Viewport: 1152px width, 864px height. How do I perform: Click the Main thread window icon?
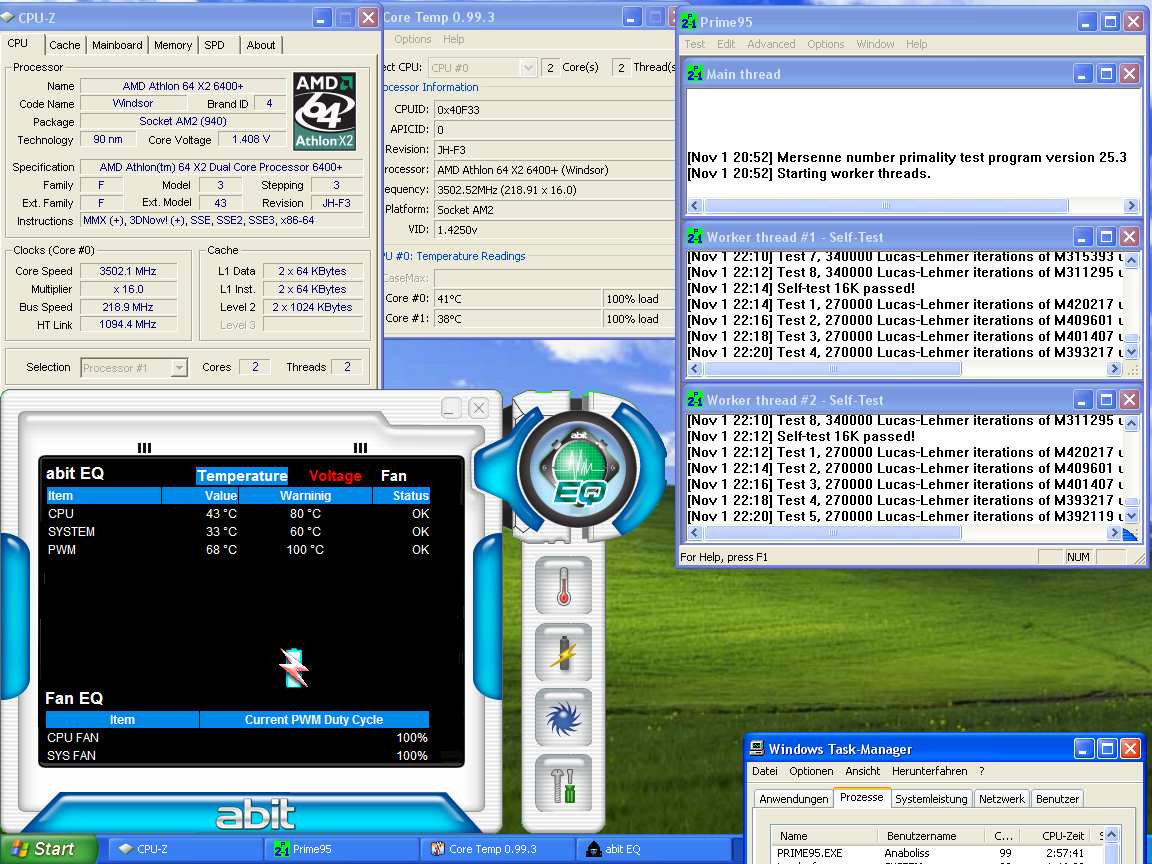tap(695, 73)
